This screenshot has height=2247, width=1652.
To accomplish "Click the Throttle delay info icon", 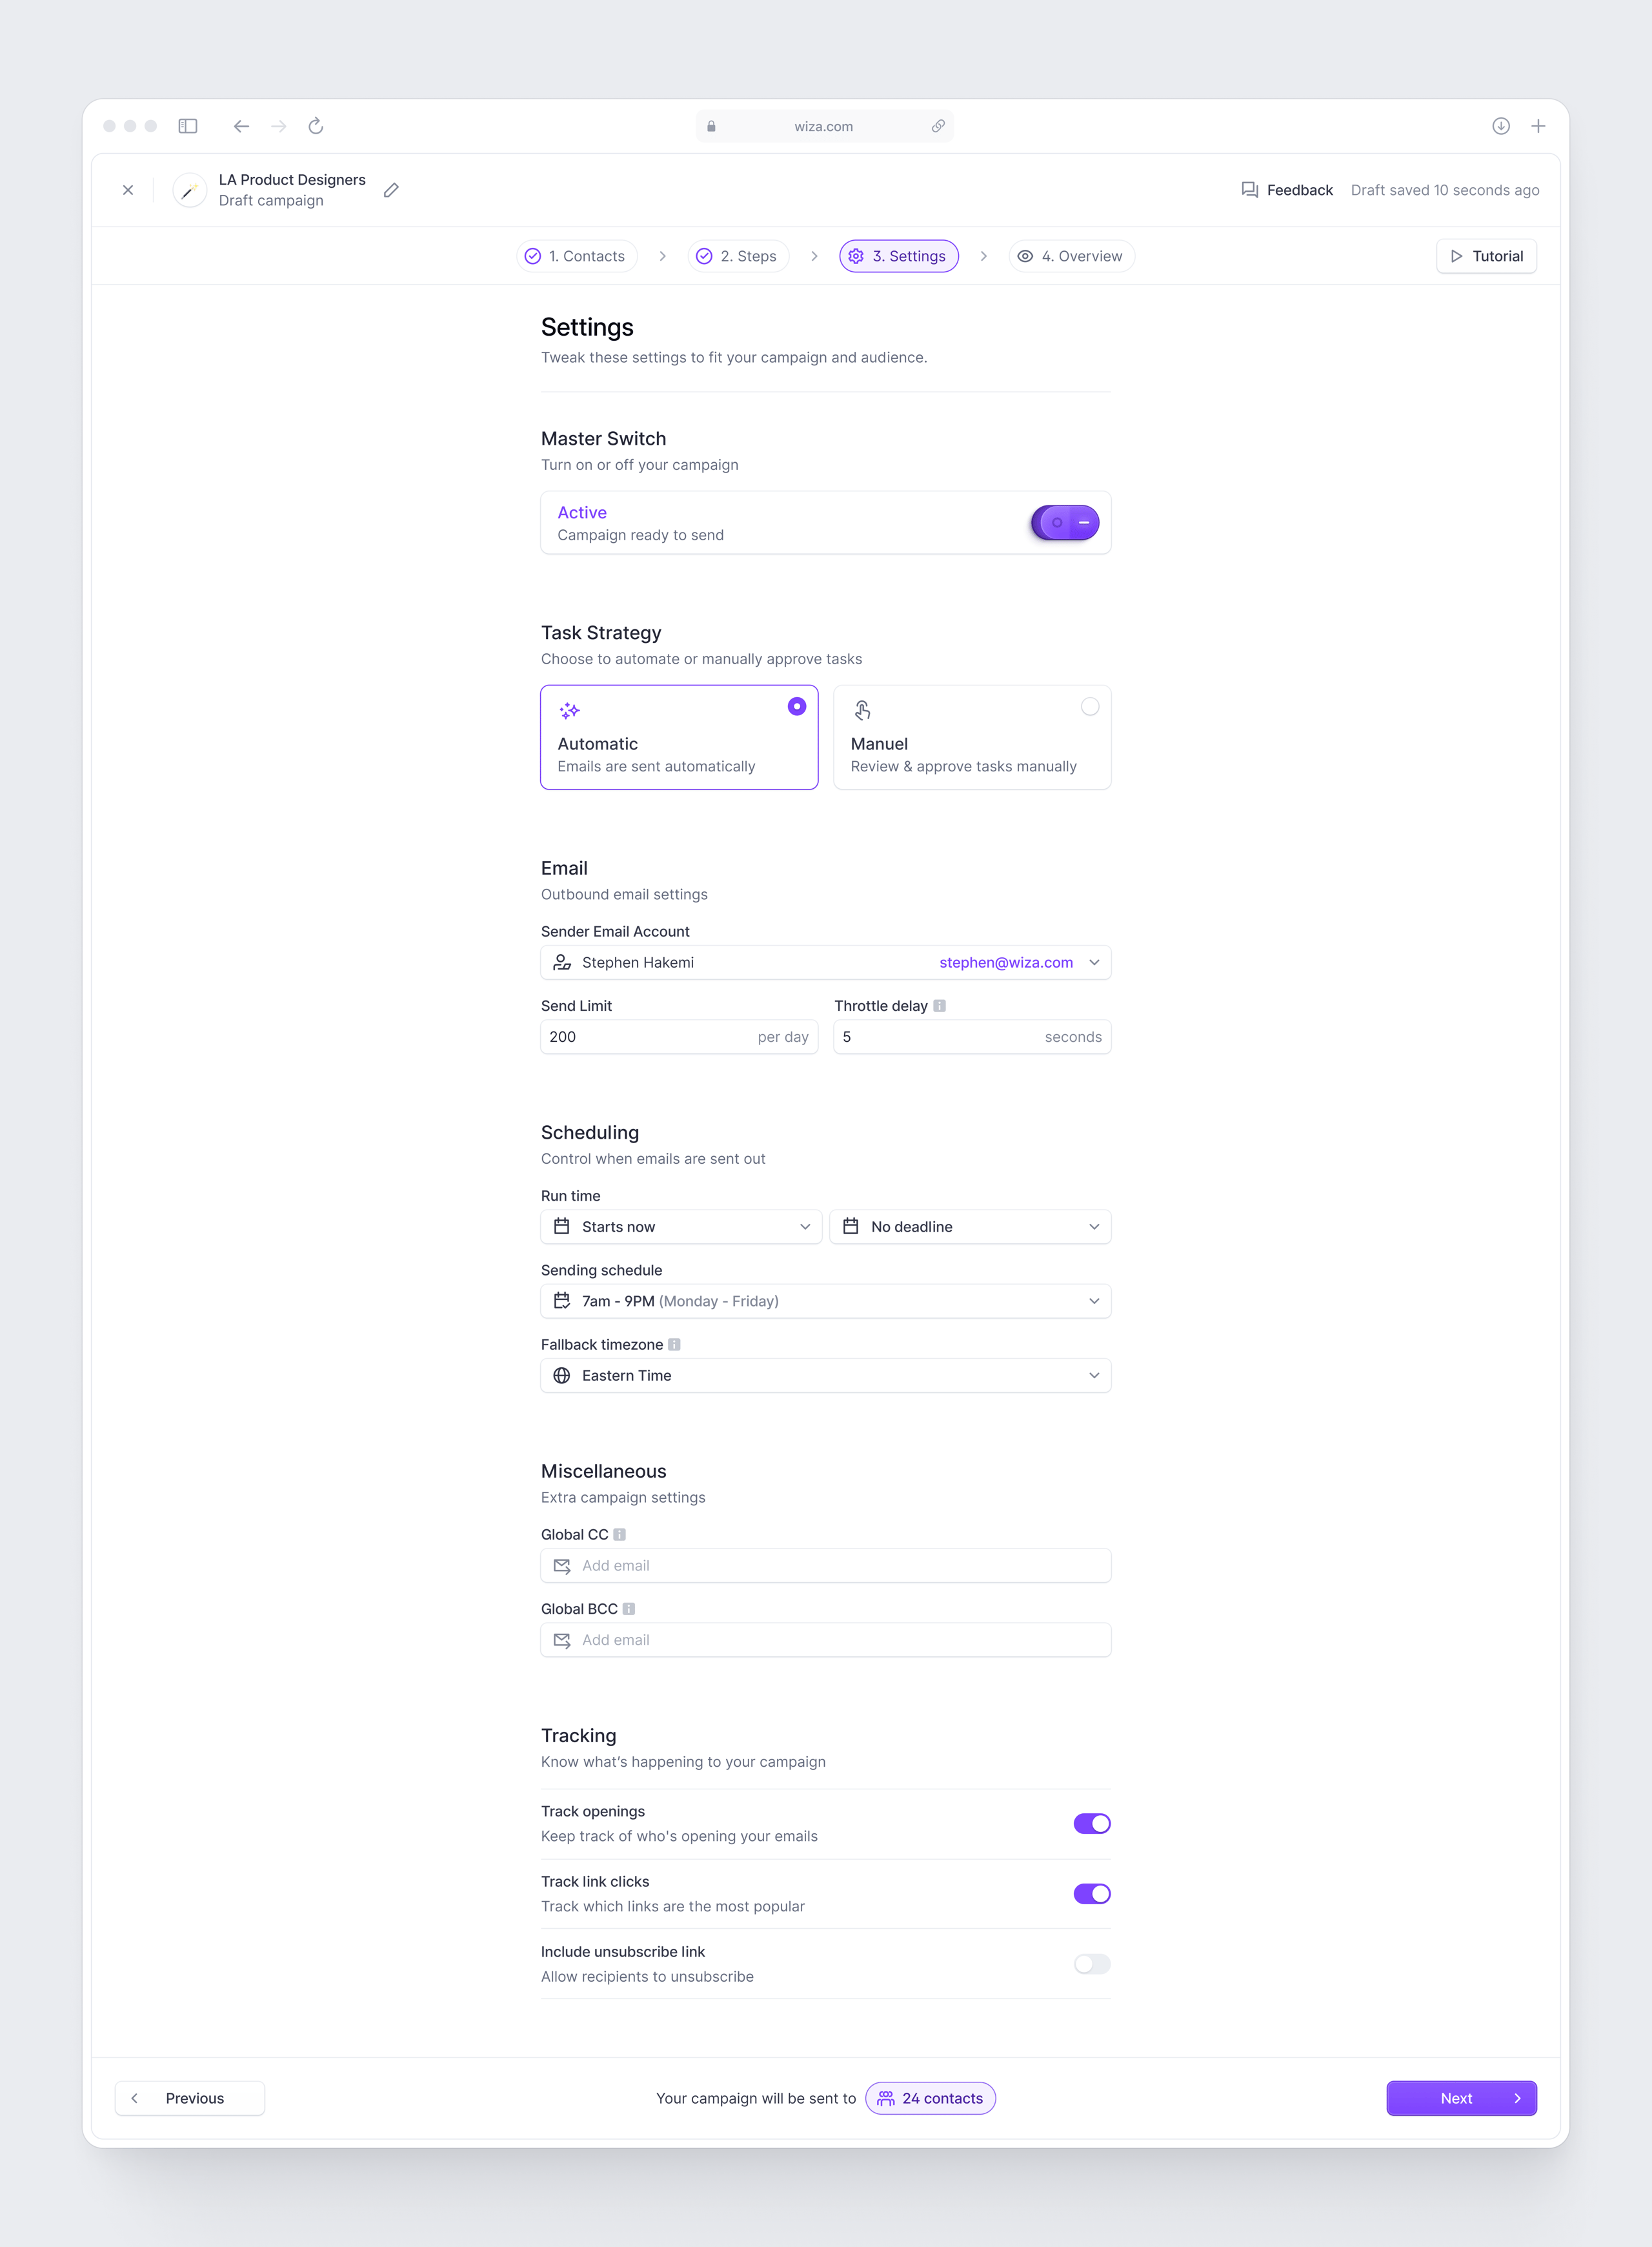I will [939, 1006].
